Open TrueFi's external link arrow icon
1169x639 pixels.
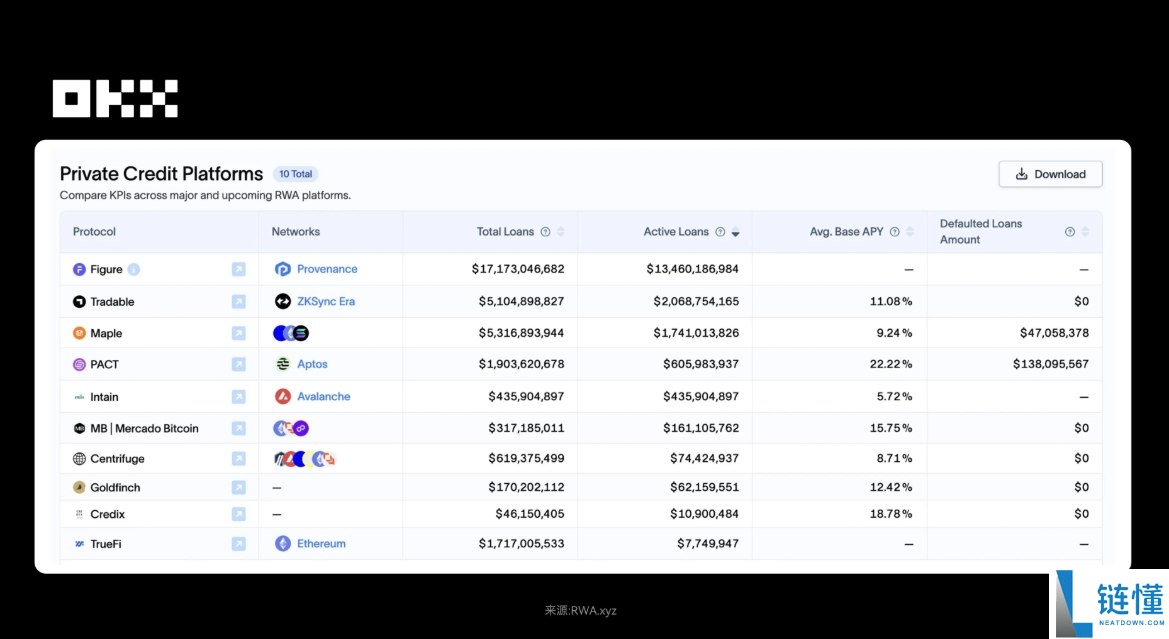[238, 544]
